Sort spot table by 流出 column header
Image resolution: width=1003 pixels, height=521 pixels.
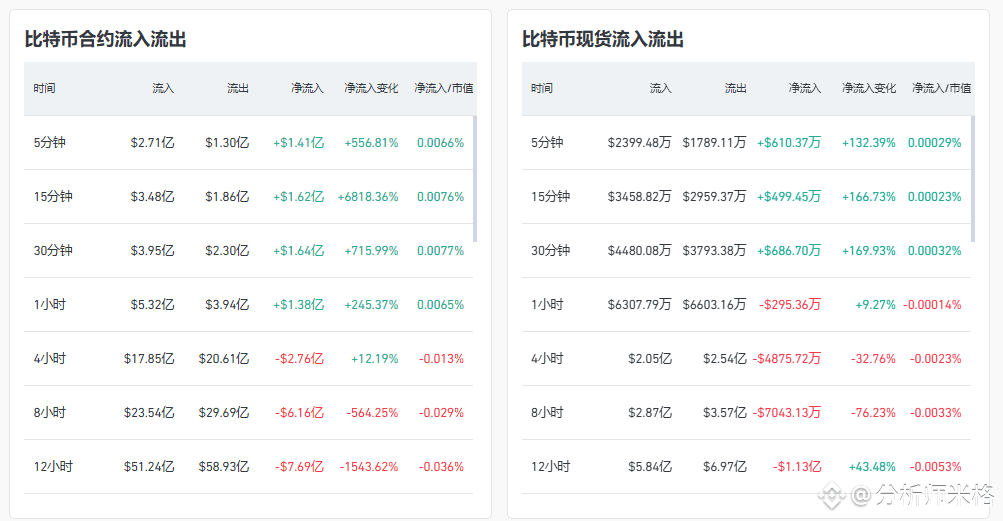[x=736, y=88]
